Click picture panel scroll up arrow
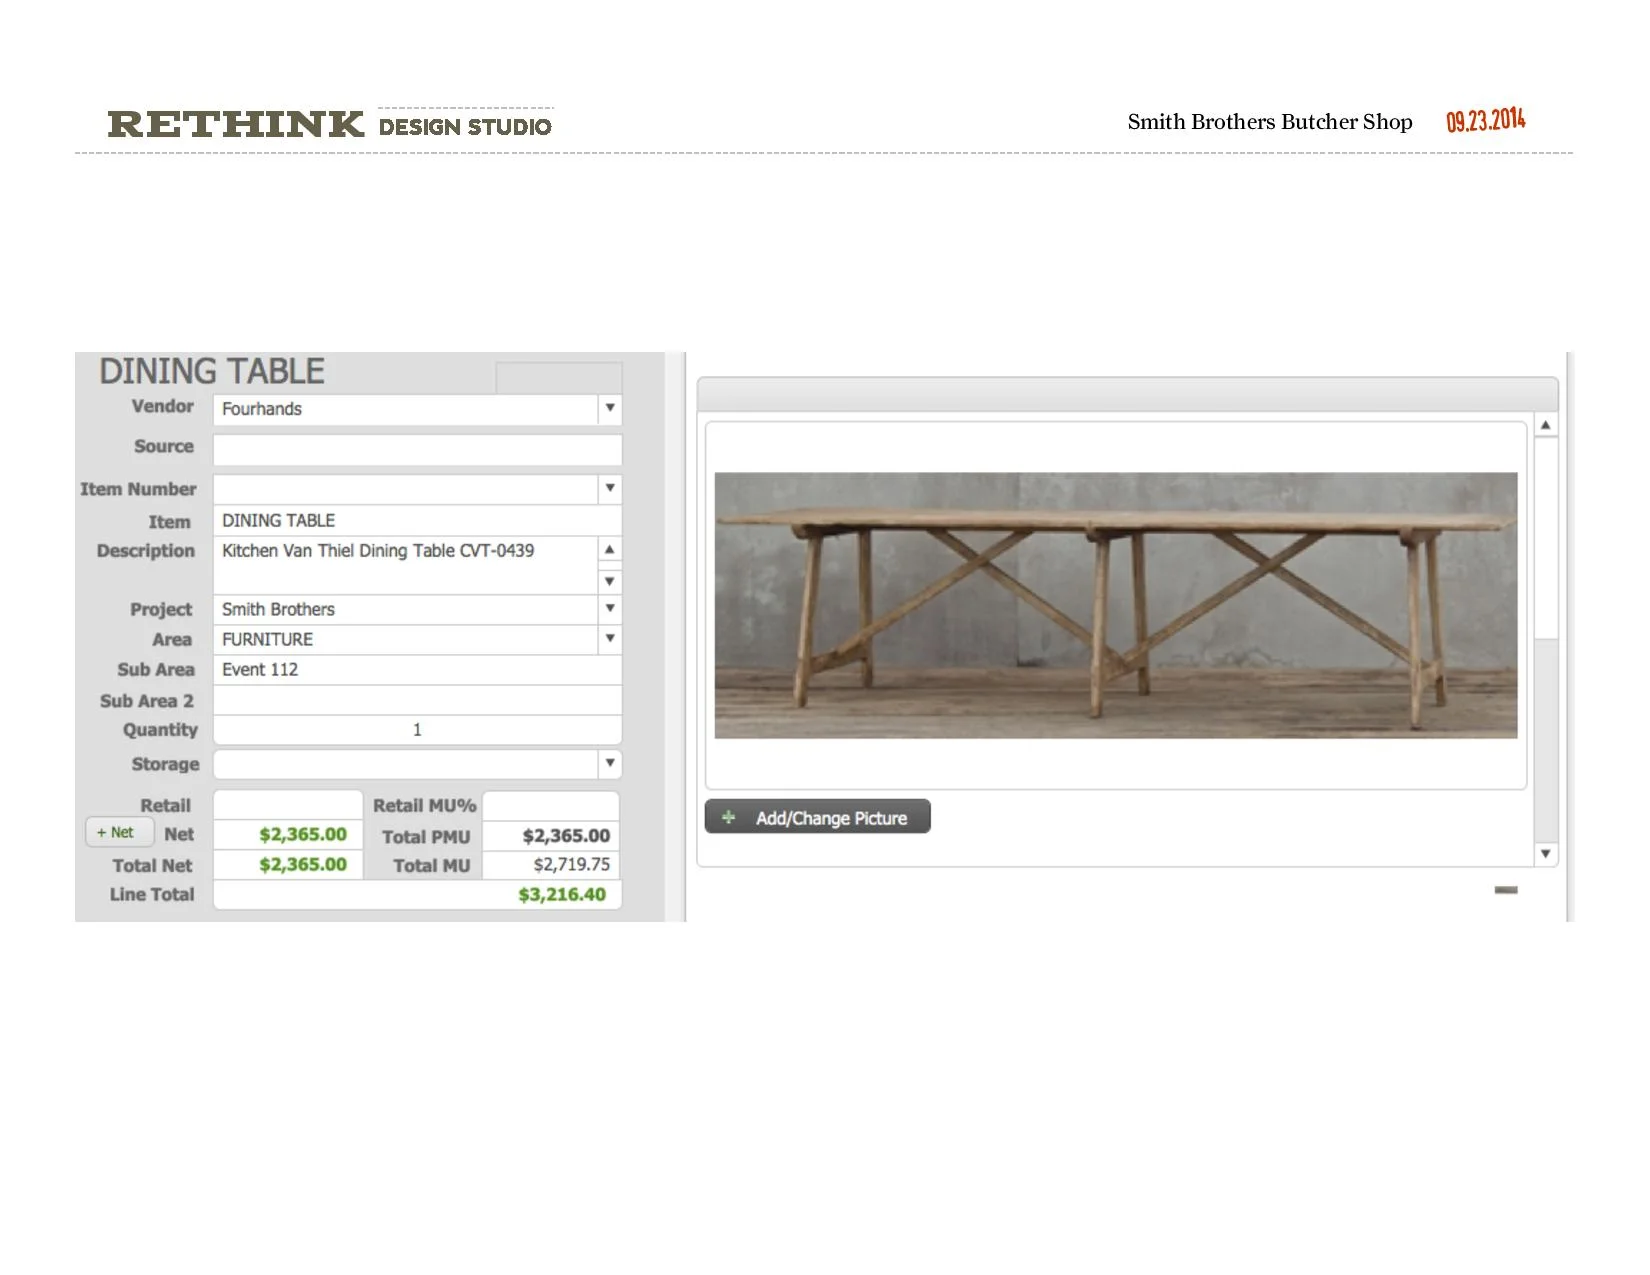The width and height of the screenshot is (1650, 1275). click(x=1545, y=425)
